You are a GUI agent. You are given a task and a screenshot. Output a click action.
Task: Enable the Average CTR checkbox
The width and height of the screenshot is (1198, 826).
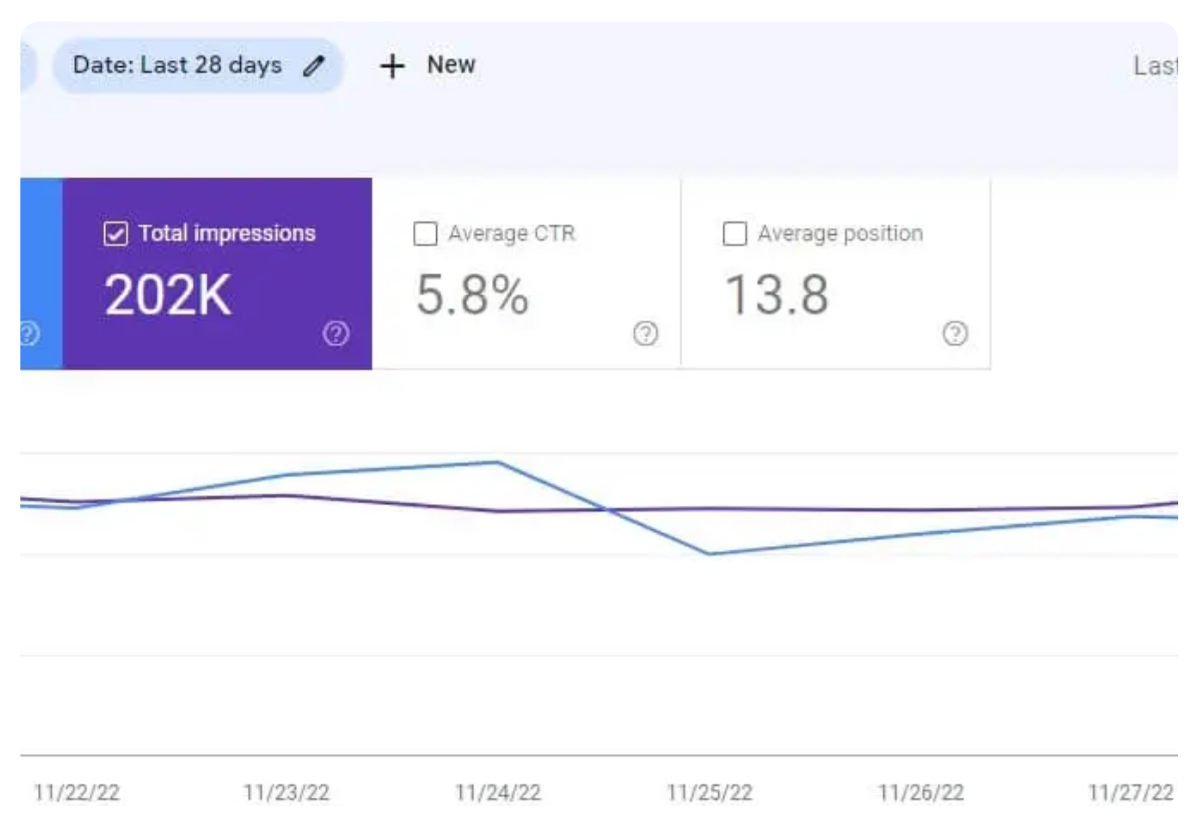click(x=425, y=234)
